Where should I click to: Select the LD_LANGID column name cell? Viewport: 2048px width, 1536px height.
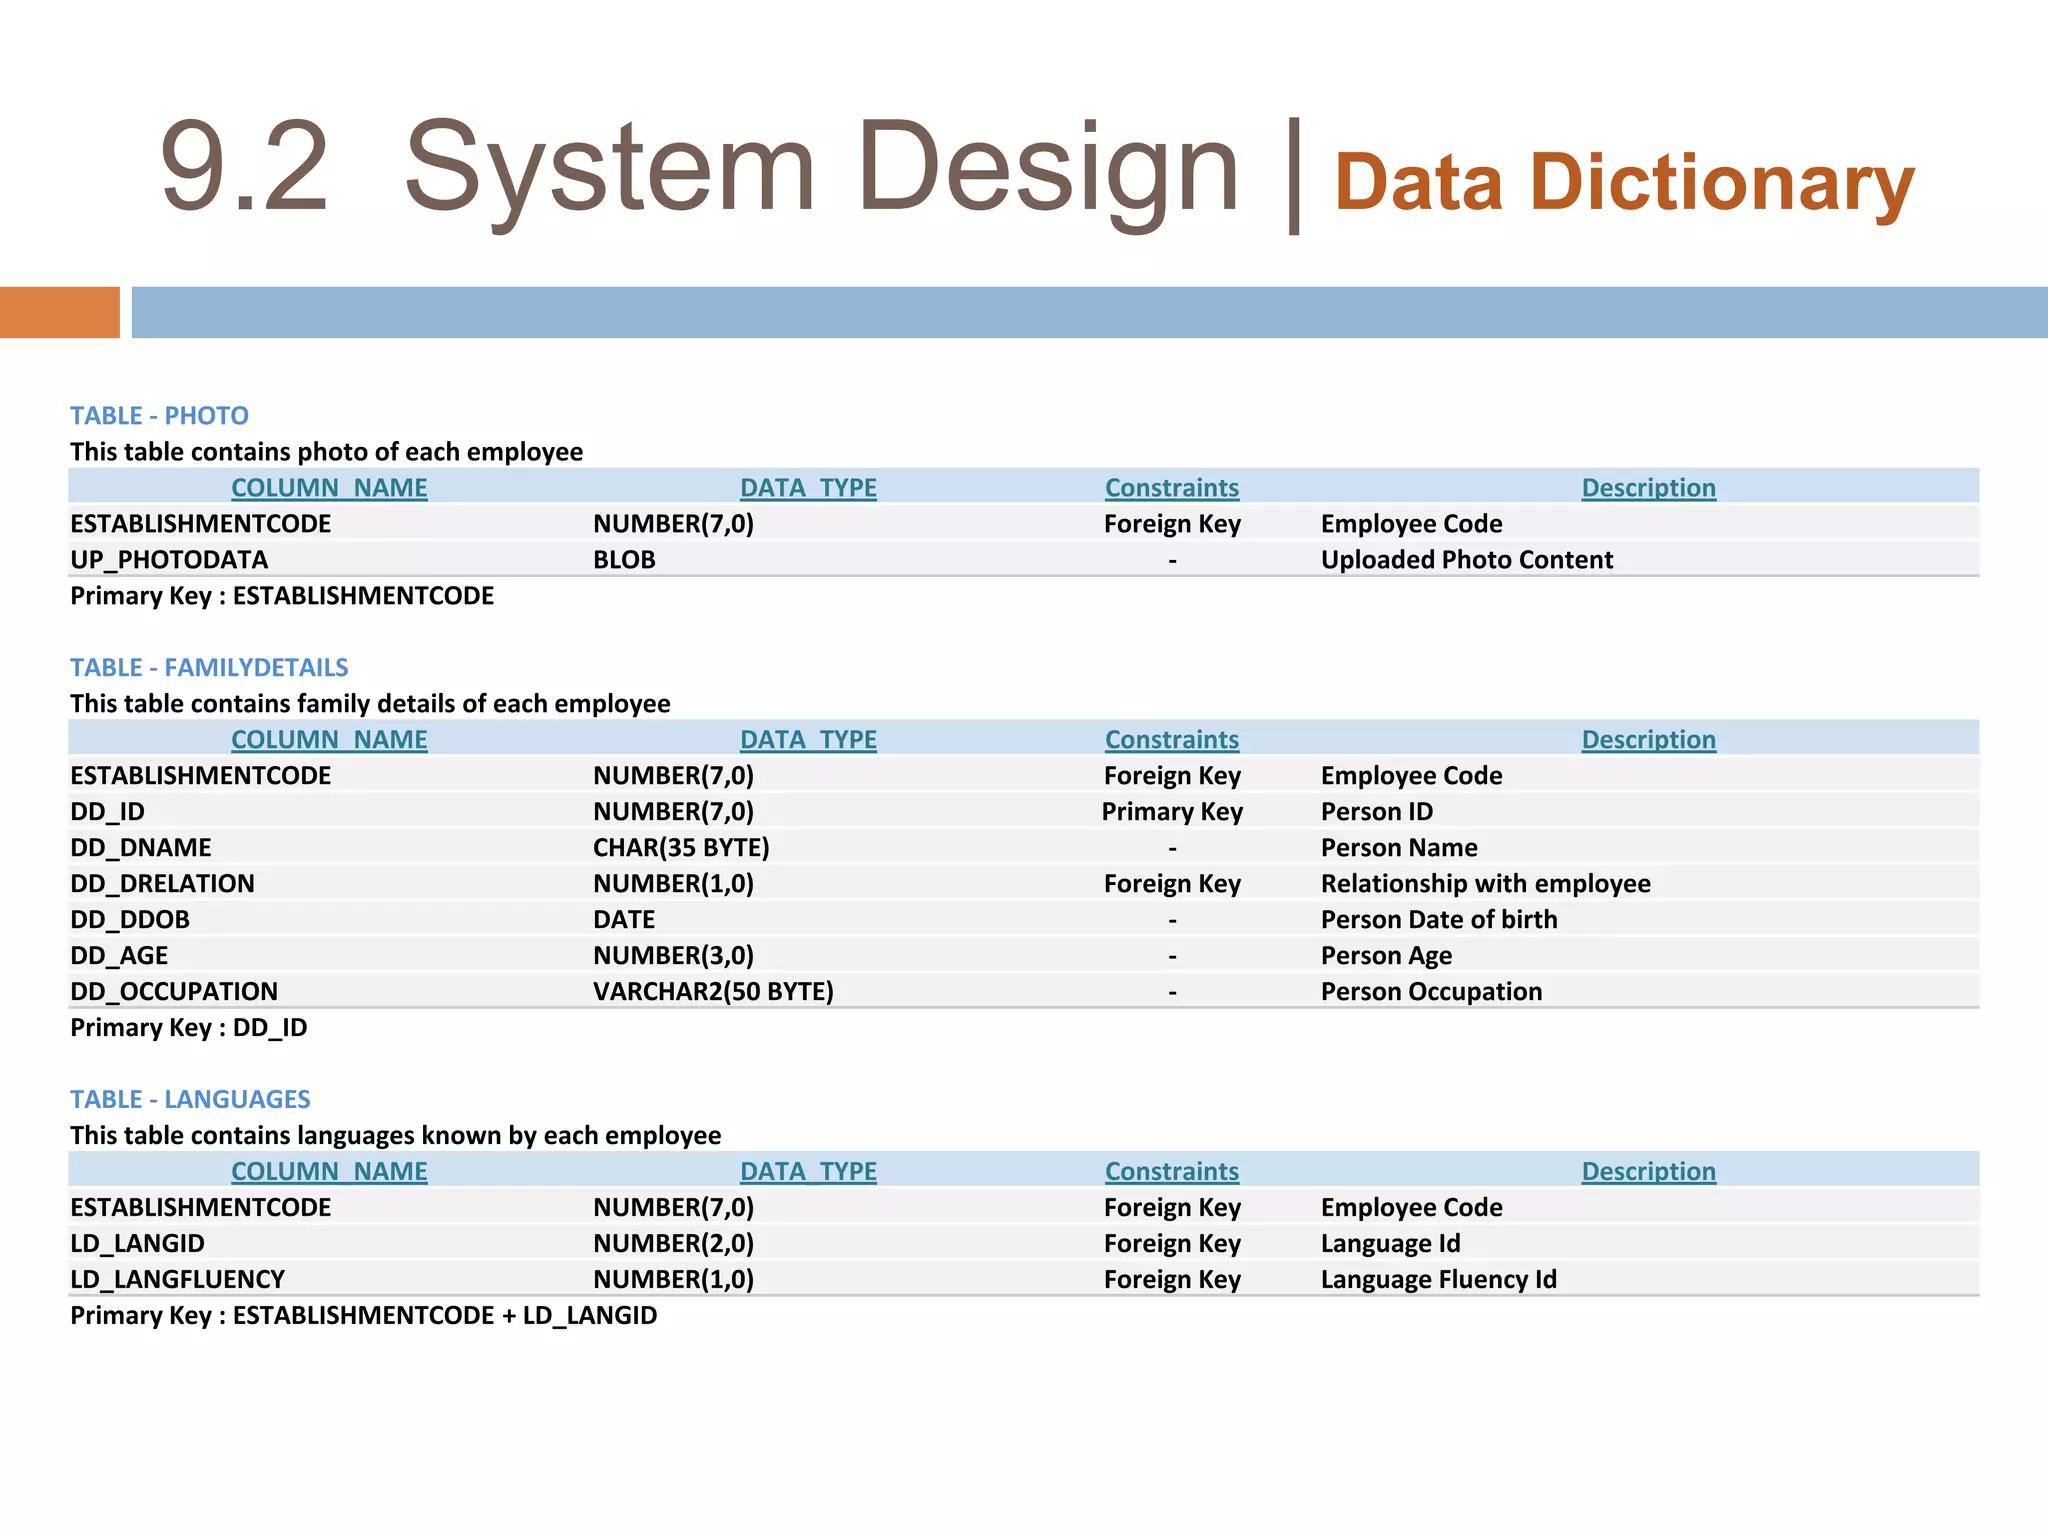tap(137, 1244)
